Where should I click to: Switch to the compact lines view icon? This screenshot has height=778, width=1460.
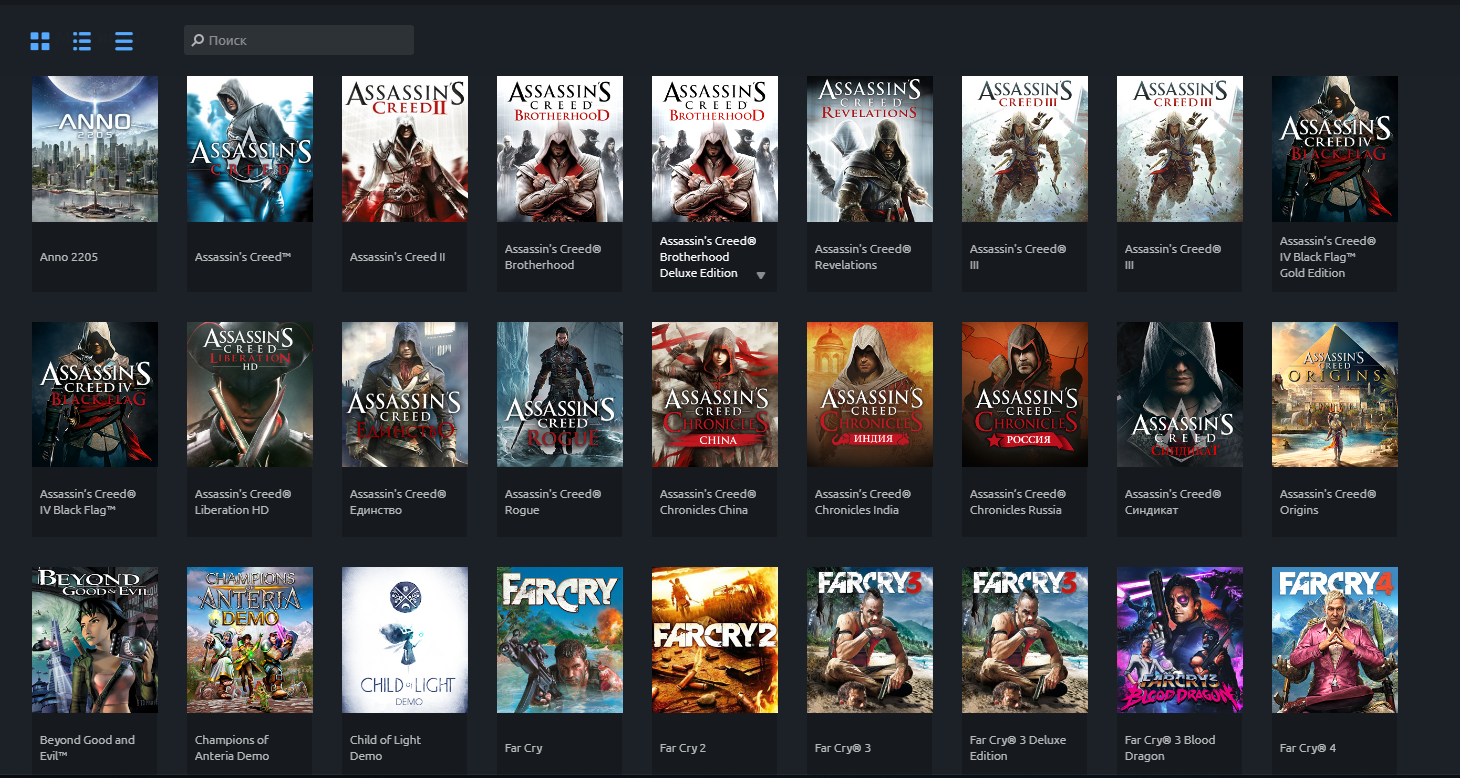pyautogui.click(x=124, y=41)
